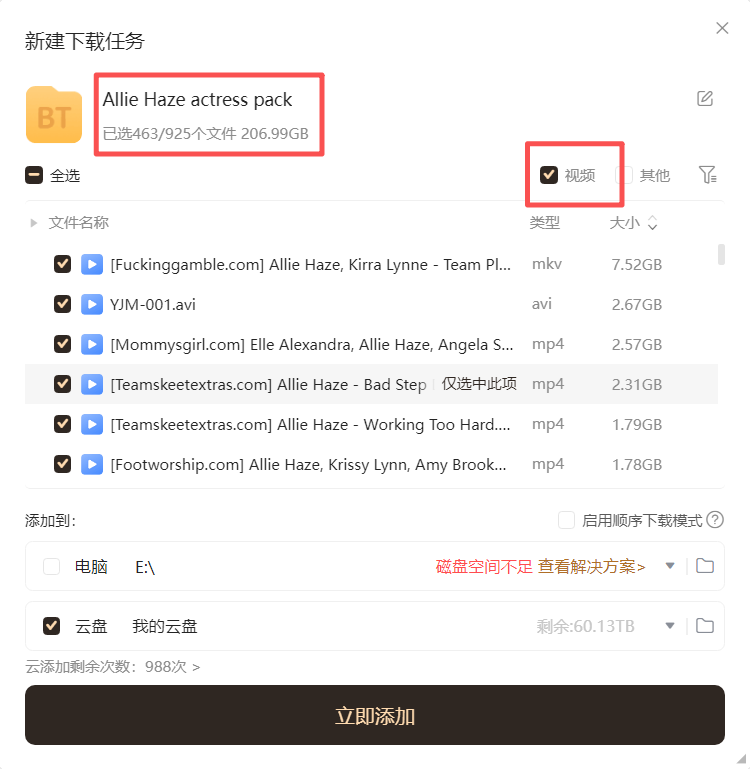The height and width of the screenshot is (769, 750).
Task: Uncheck the 视频 filter checkbox
Action: point(548,175)
